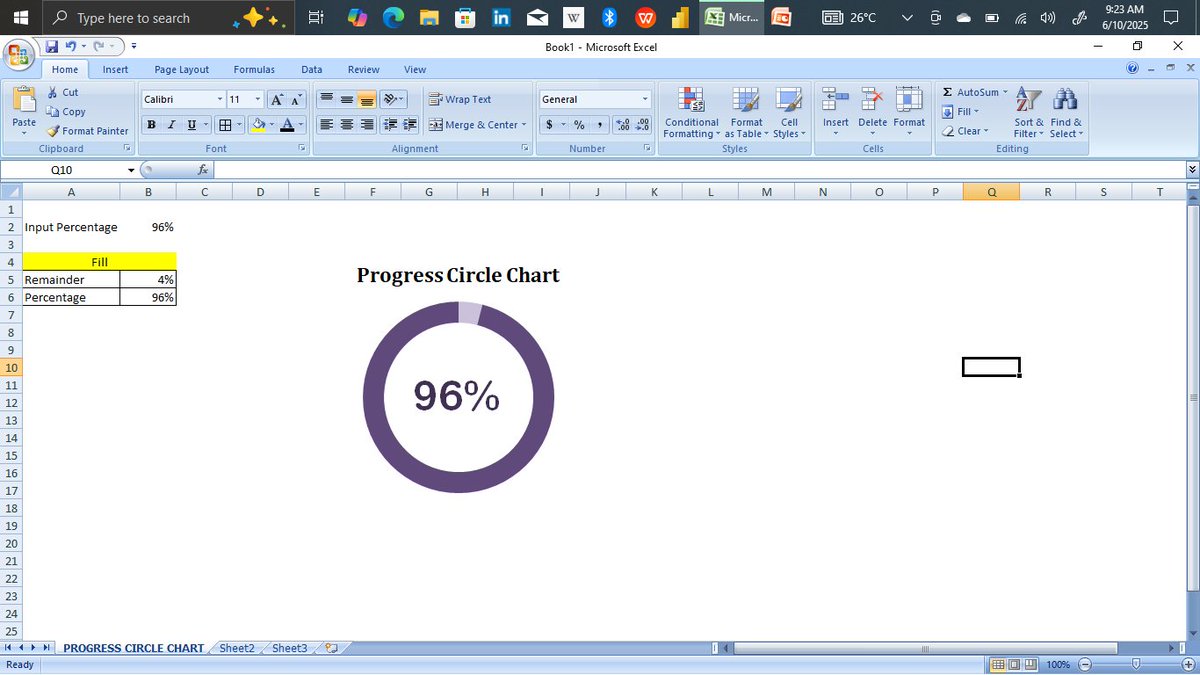Switch to Sheet2 tab

tap(237, 648)
